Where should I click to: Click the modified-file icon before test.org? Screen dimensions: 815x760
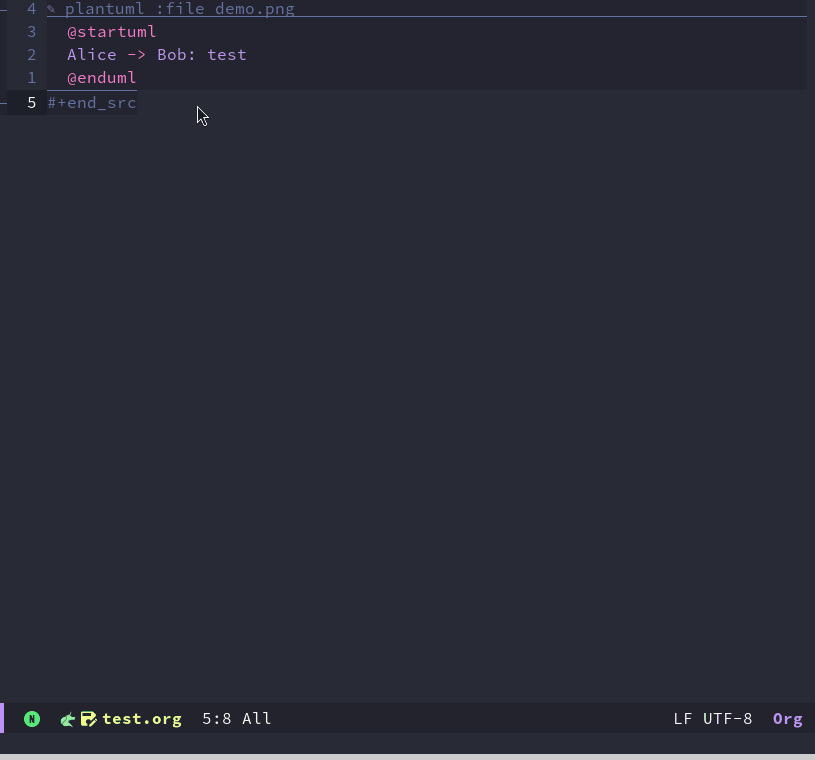(88, 719)
